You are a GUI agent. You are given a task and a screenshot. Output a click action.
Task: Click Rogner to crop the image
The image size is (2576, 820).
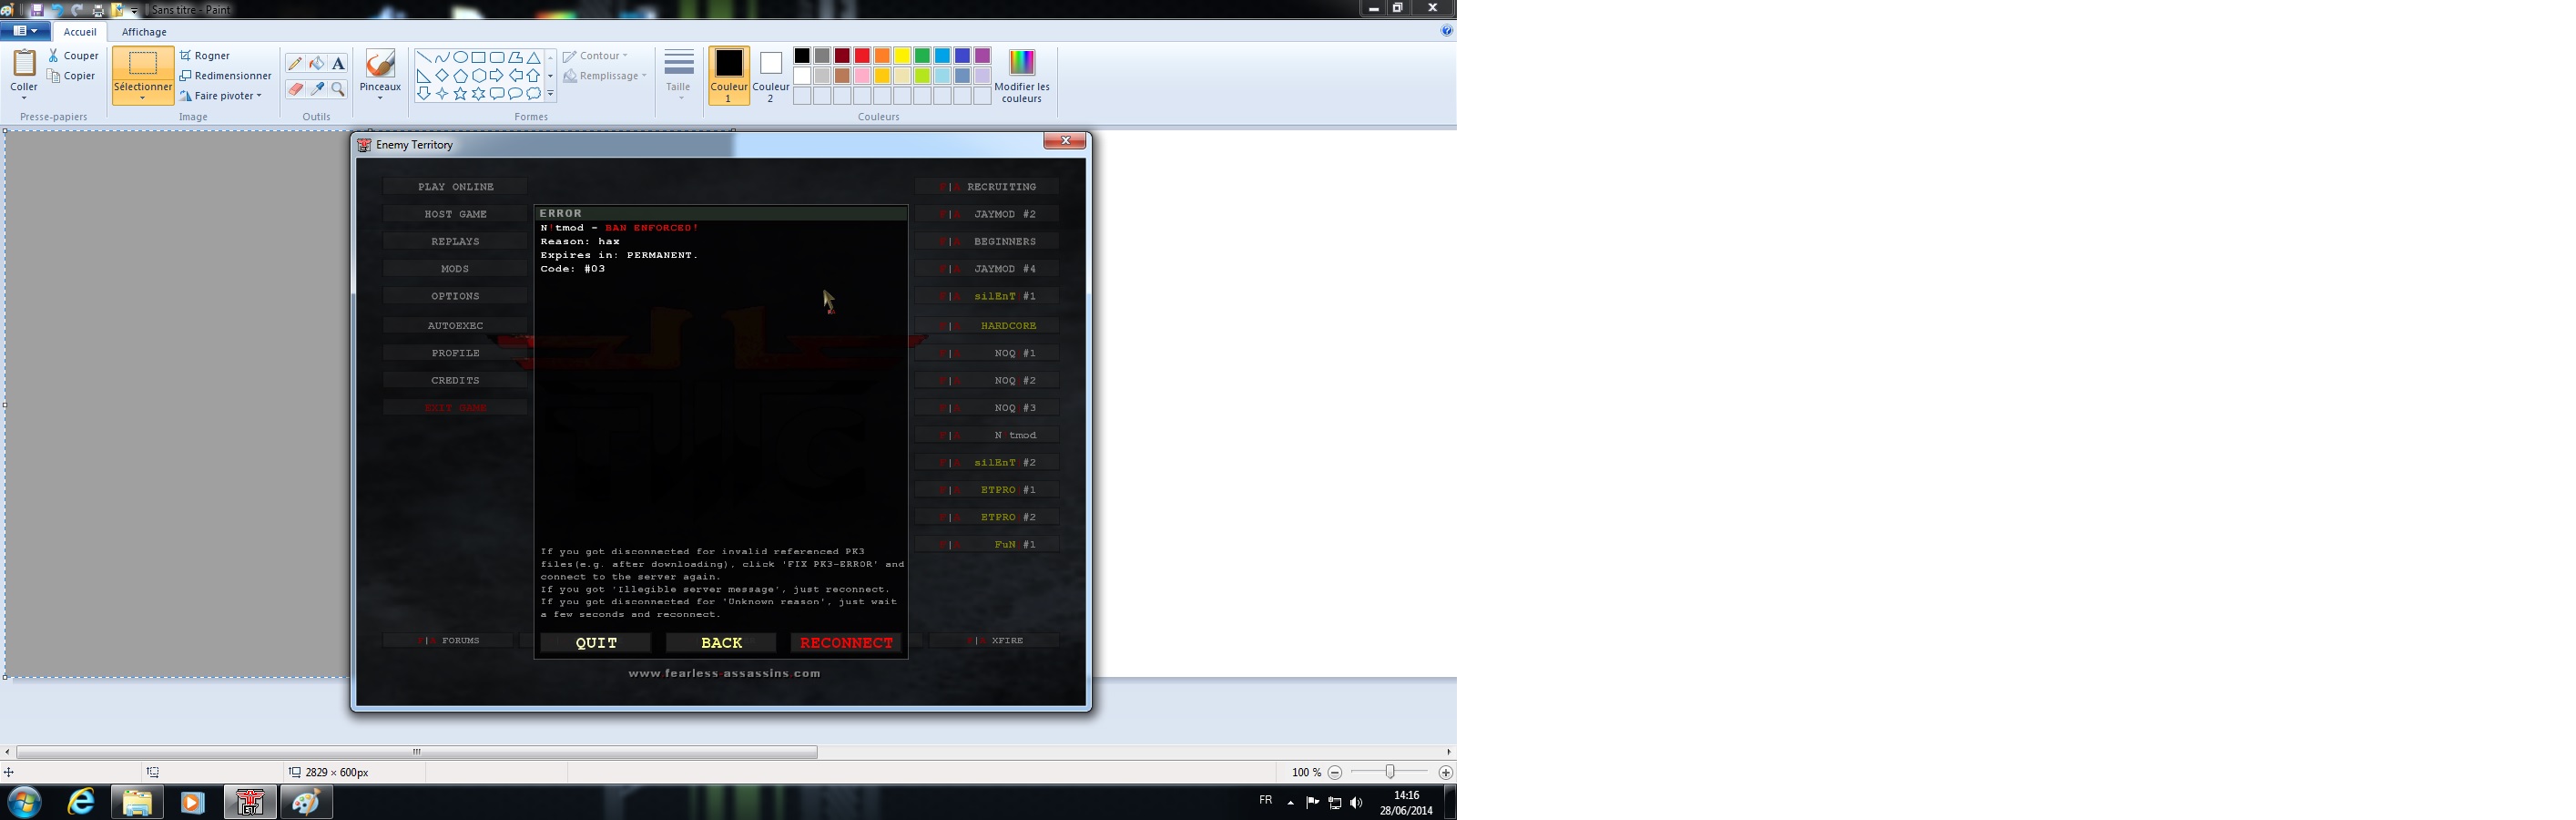point(205,56)
